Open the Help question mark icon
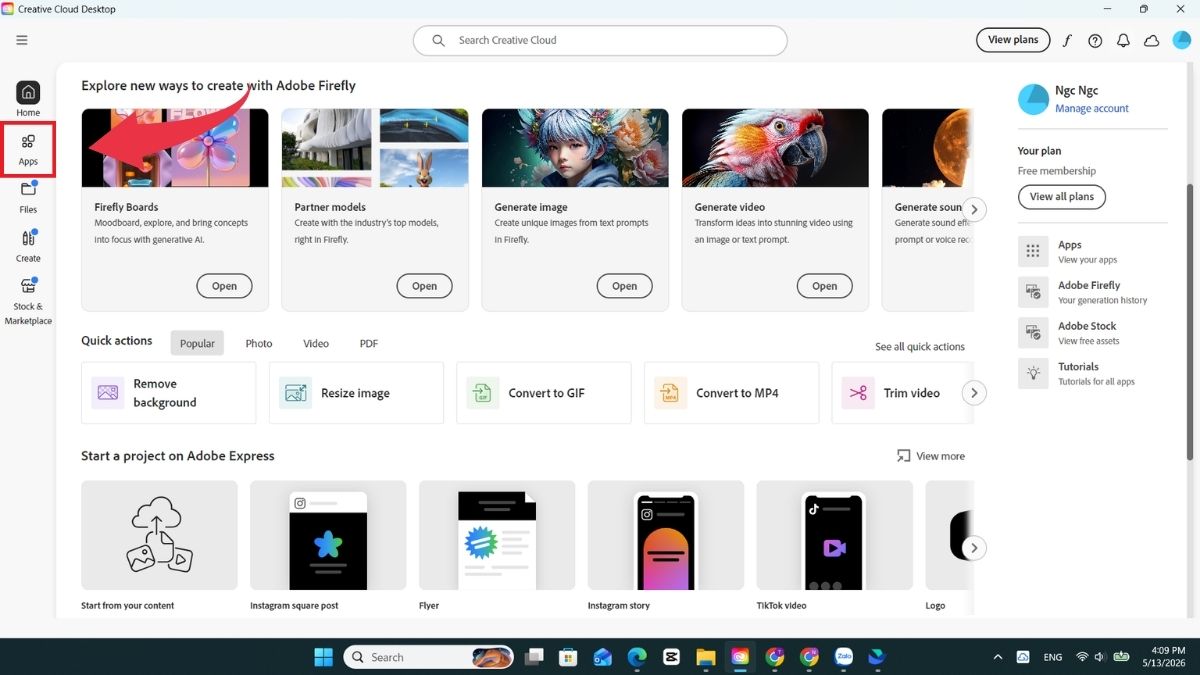1200x675 pixels. click(x=1095, y=40)
